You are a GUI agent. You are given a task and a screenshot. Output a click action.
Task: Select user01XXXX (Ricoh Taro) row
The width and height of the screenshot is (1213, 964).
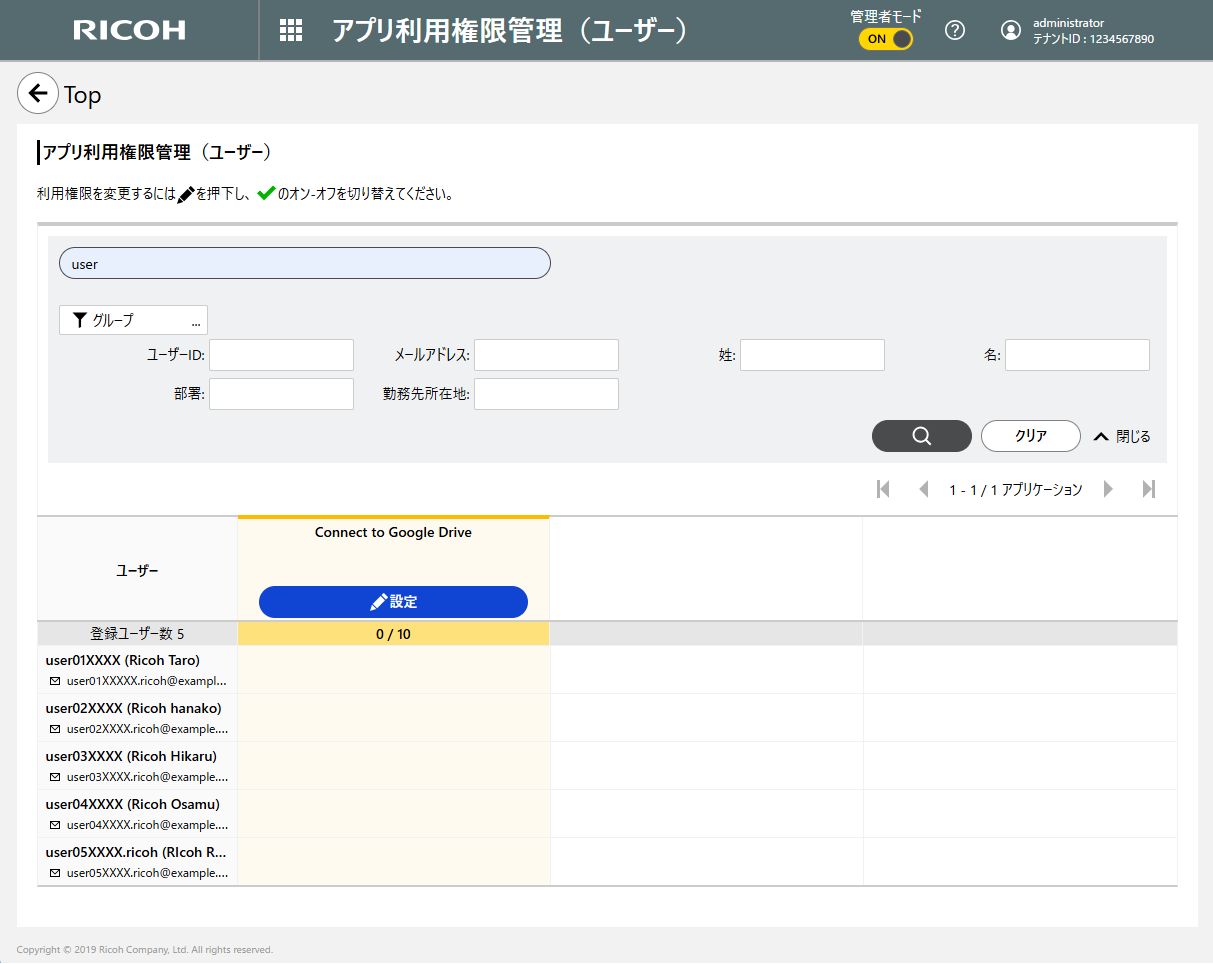point(123,660)
